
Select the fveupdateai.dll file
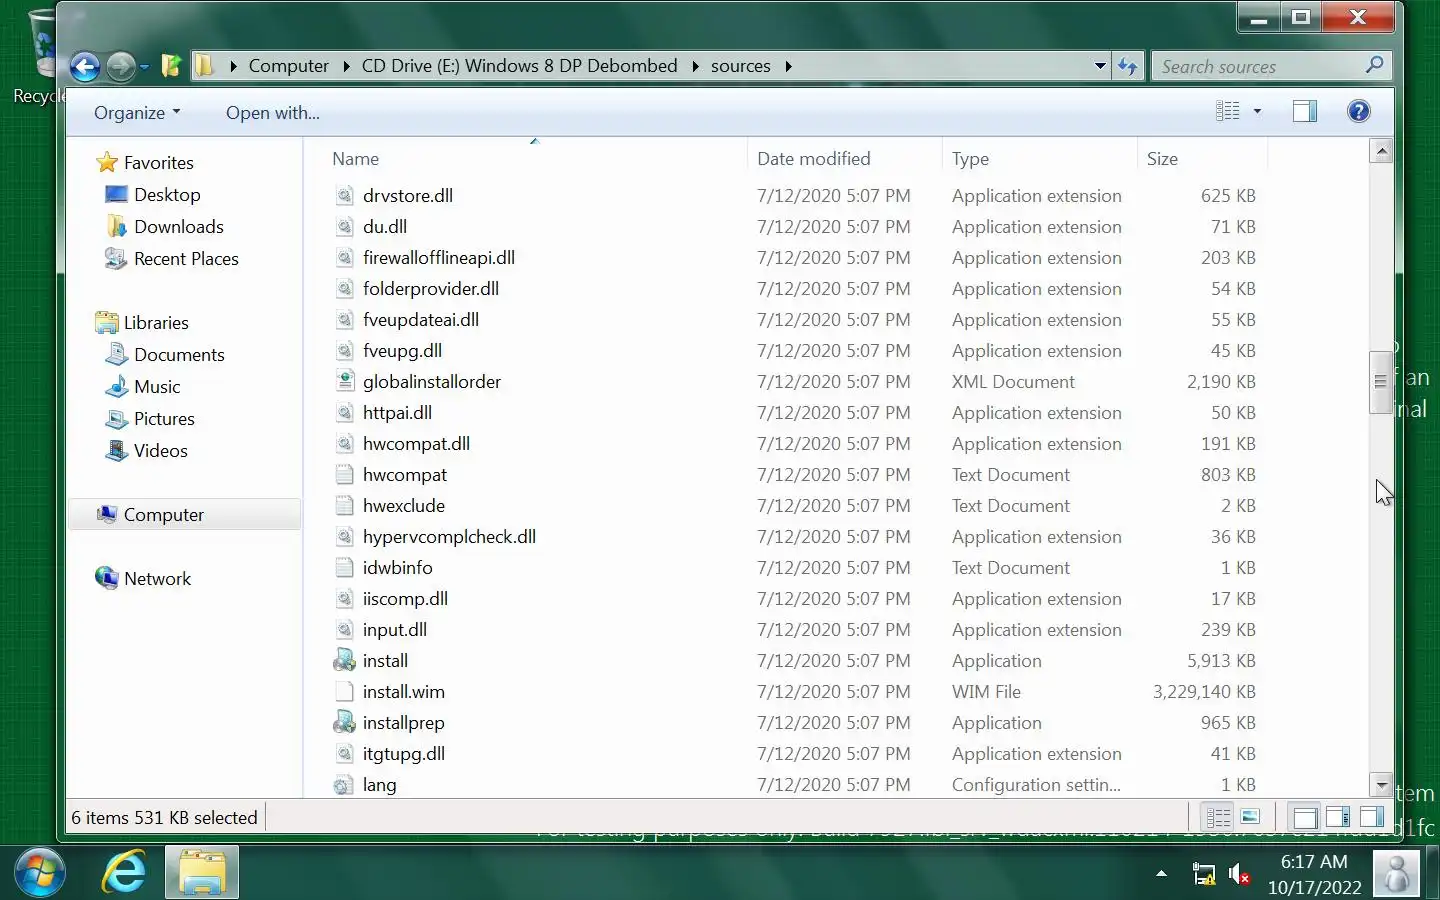(x=420, y=319)
